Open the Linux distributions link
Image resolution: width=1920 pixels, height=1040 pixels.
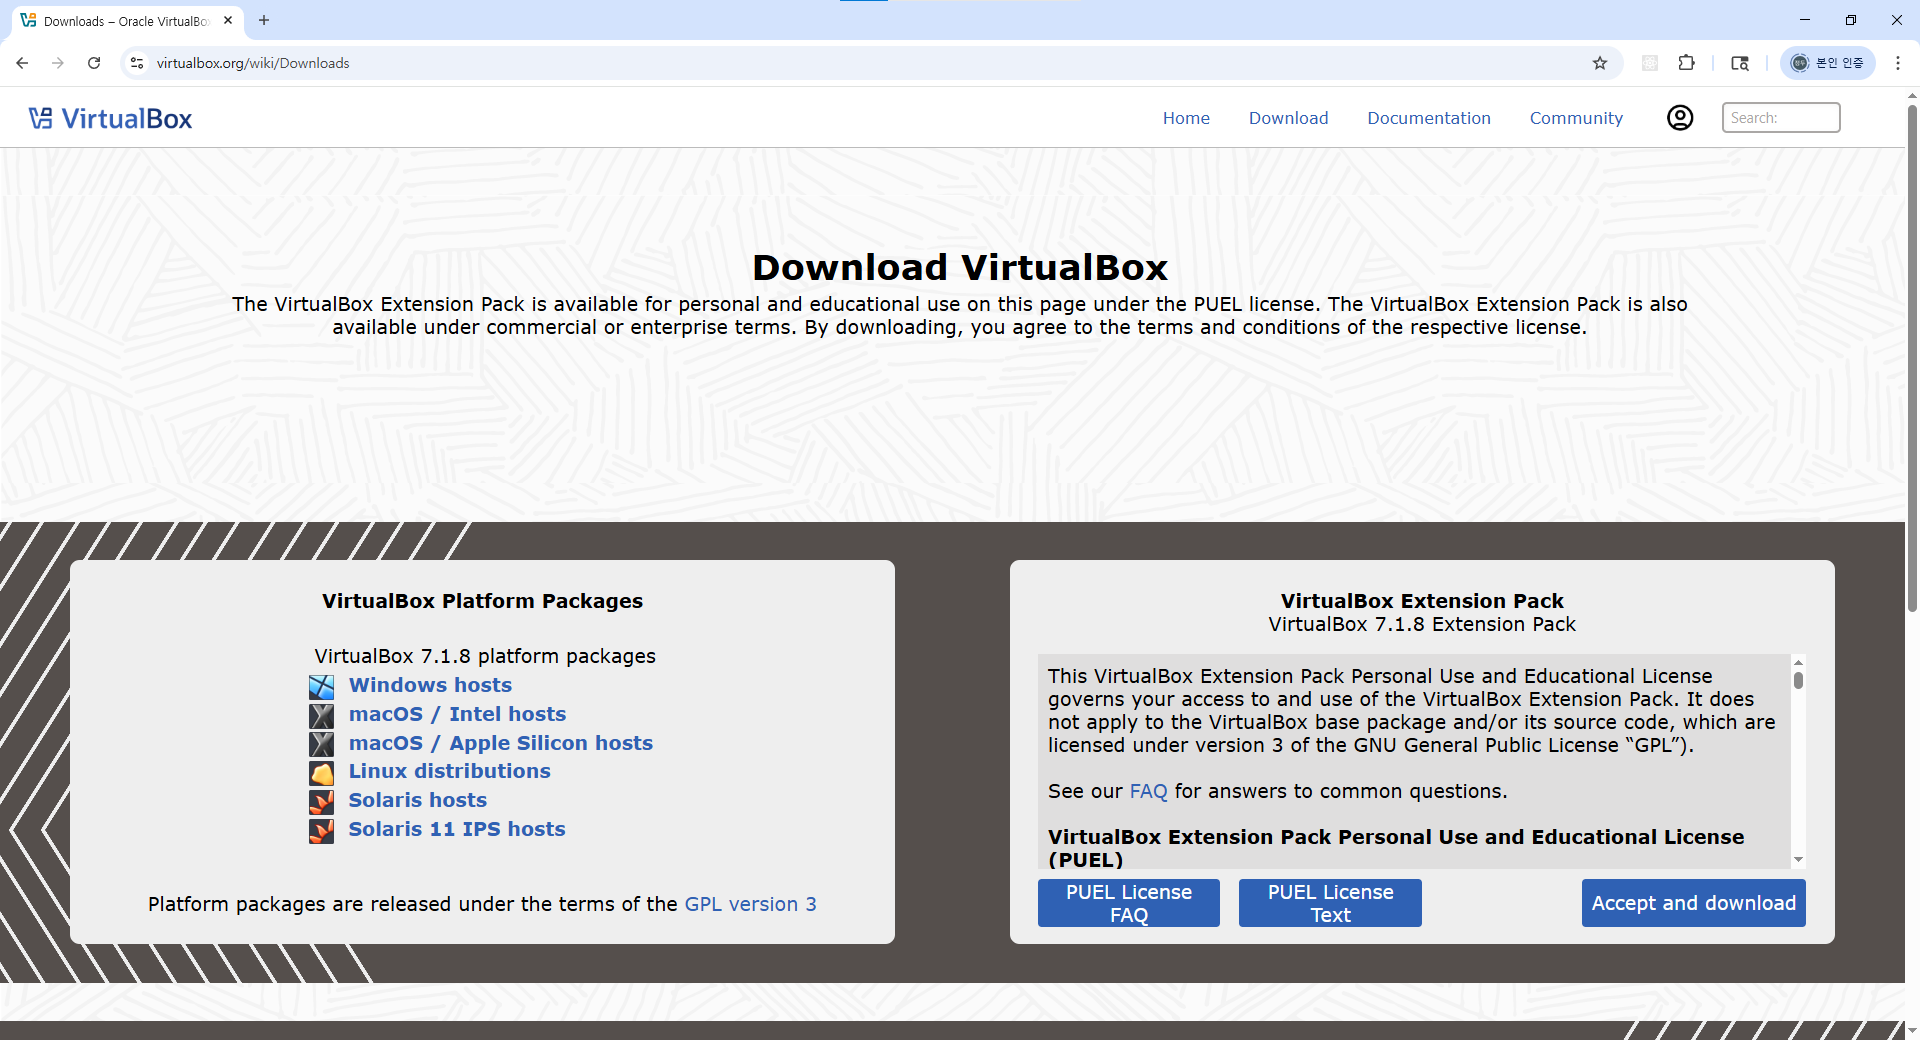coord(449,771)
